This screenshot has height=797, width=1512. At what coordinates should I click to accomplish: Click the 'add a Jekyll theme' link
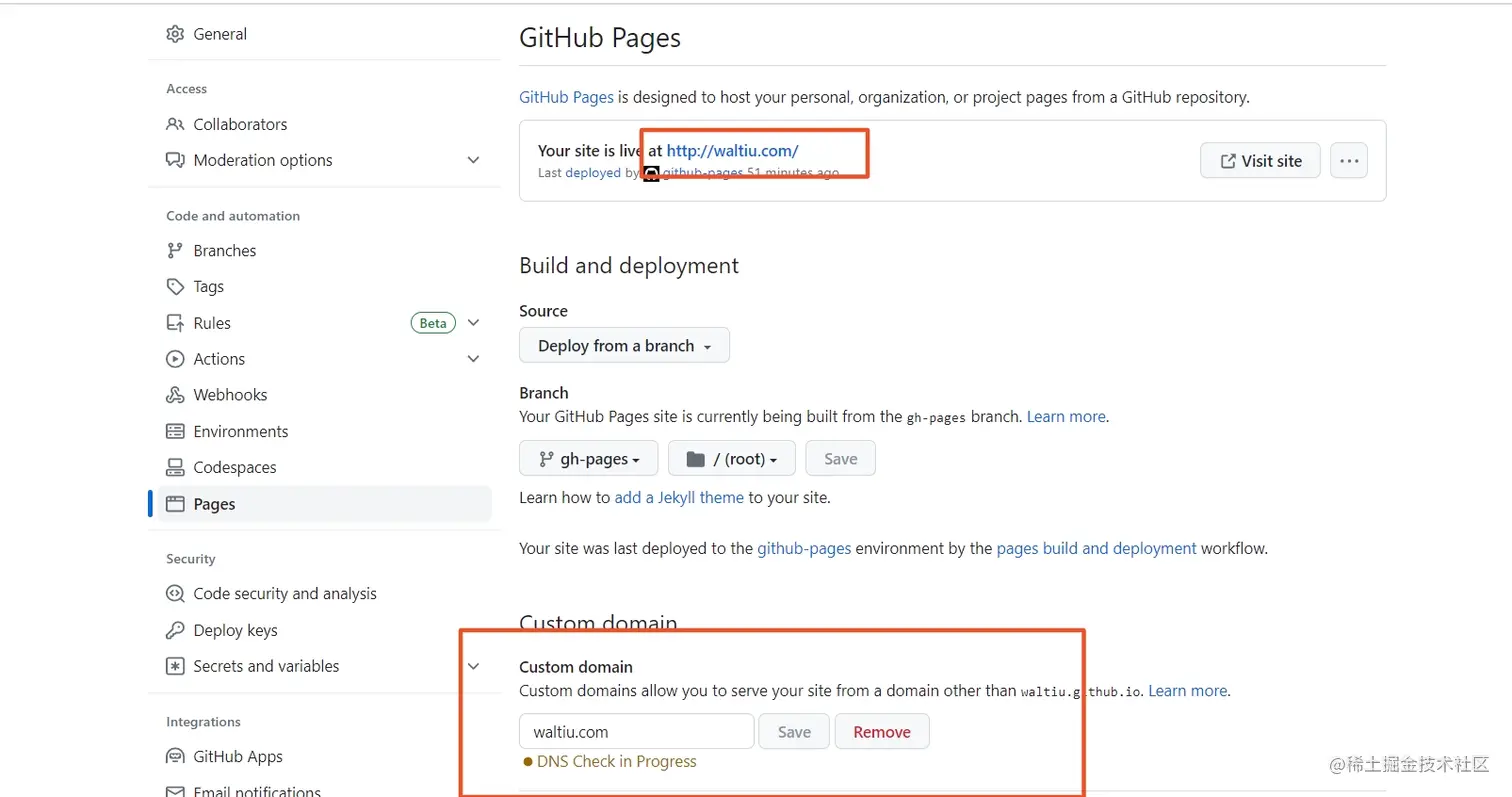[679, 497]
